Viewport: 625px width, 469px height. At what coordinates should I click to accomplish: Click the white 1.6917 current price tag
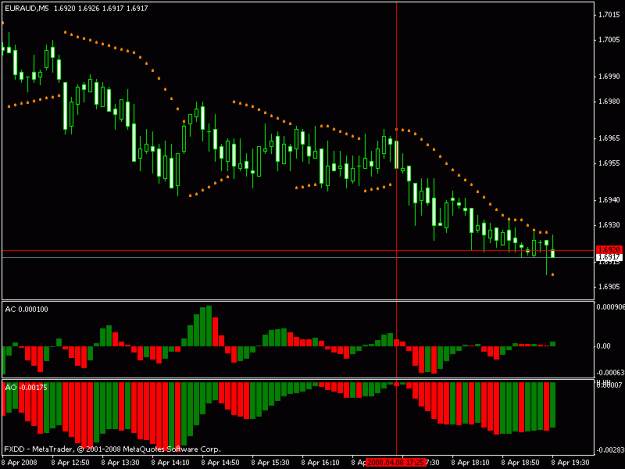click(x=609, y=257)
